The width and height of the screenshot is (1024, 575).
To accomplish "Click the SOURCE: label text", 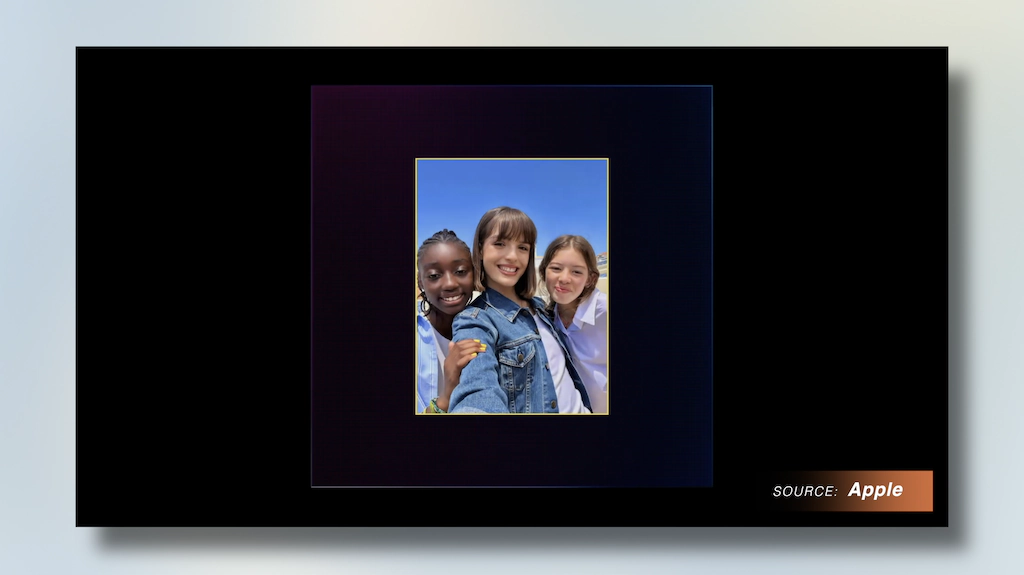I will [805, 491].
